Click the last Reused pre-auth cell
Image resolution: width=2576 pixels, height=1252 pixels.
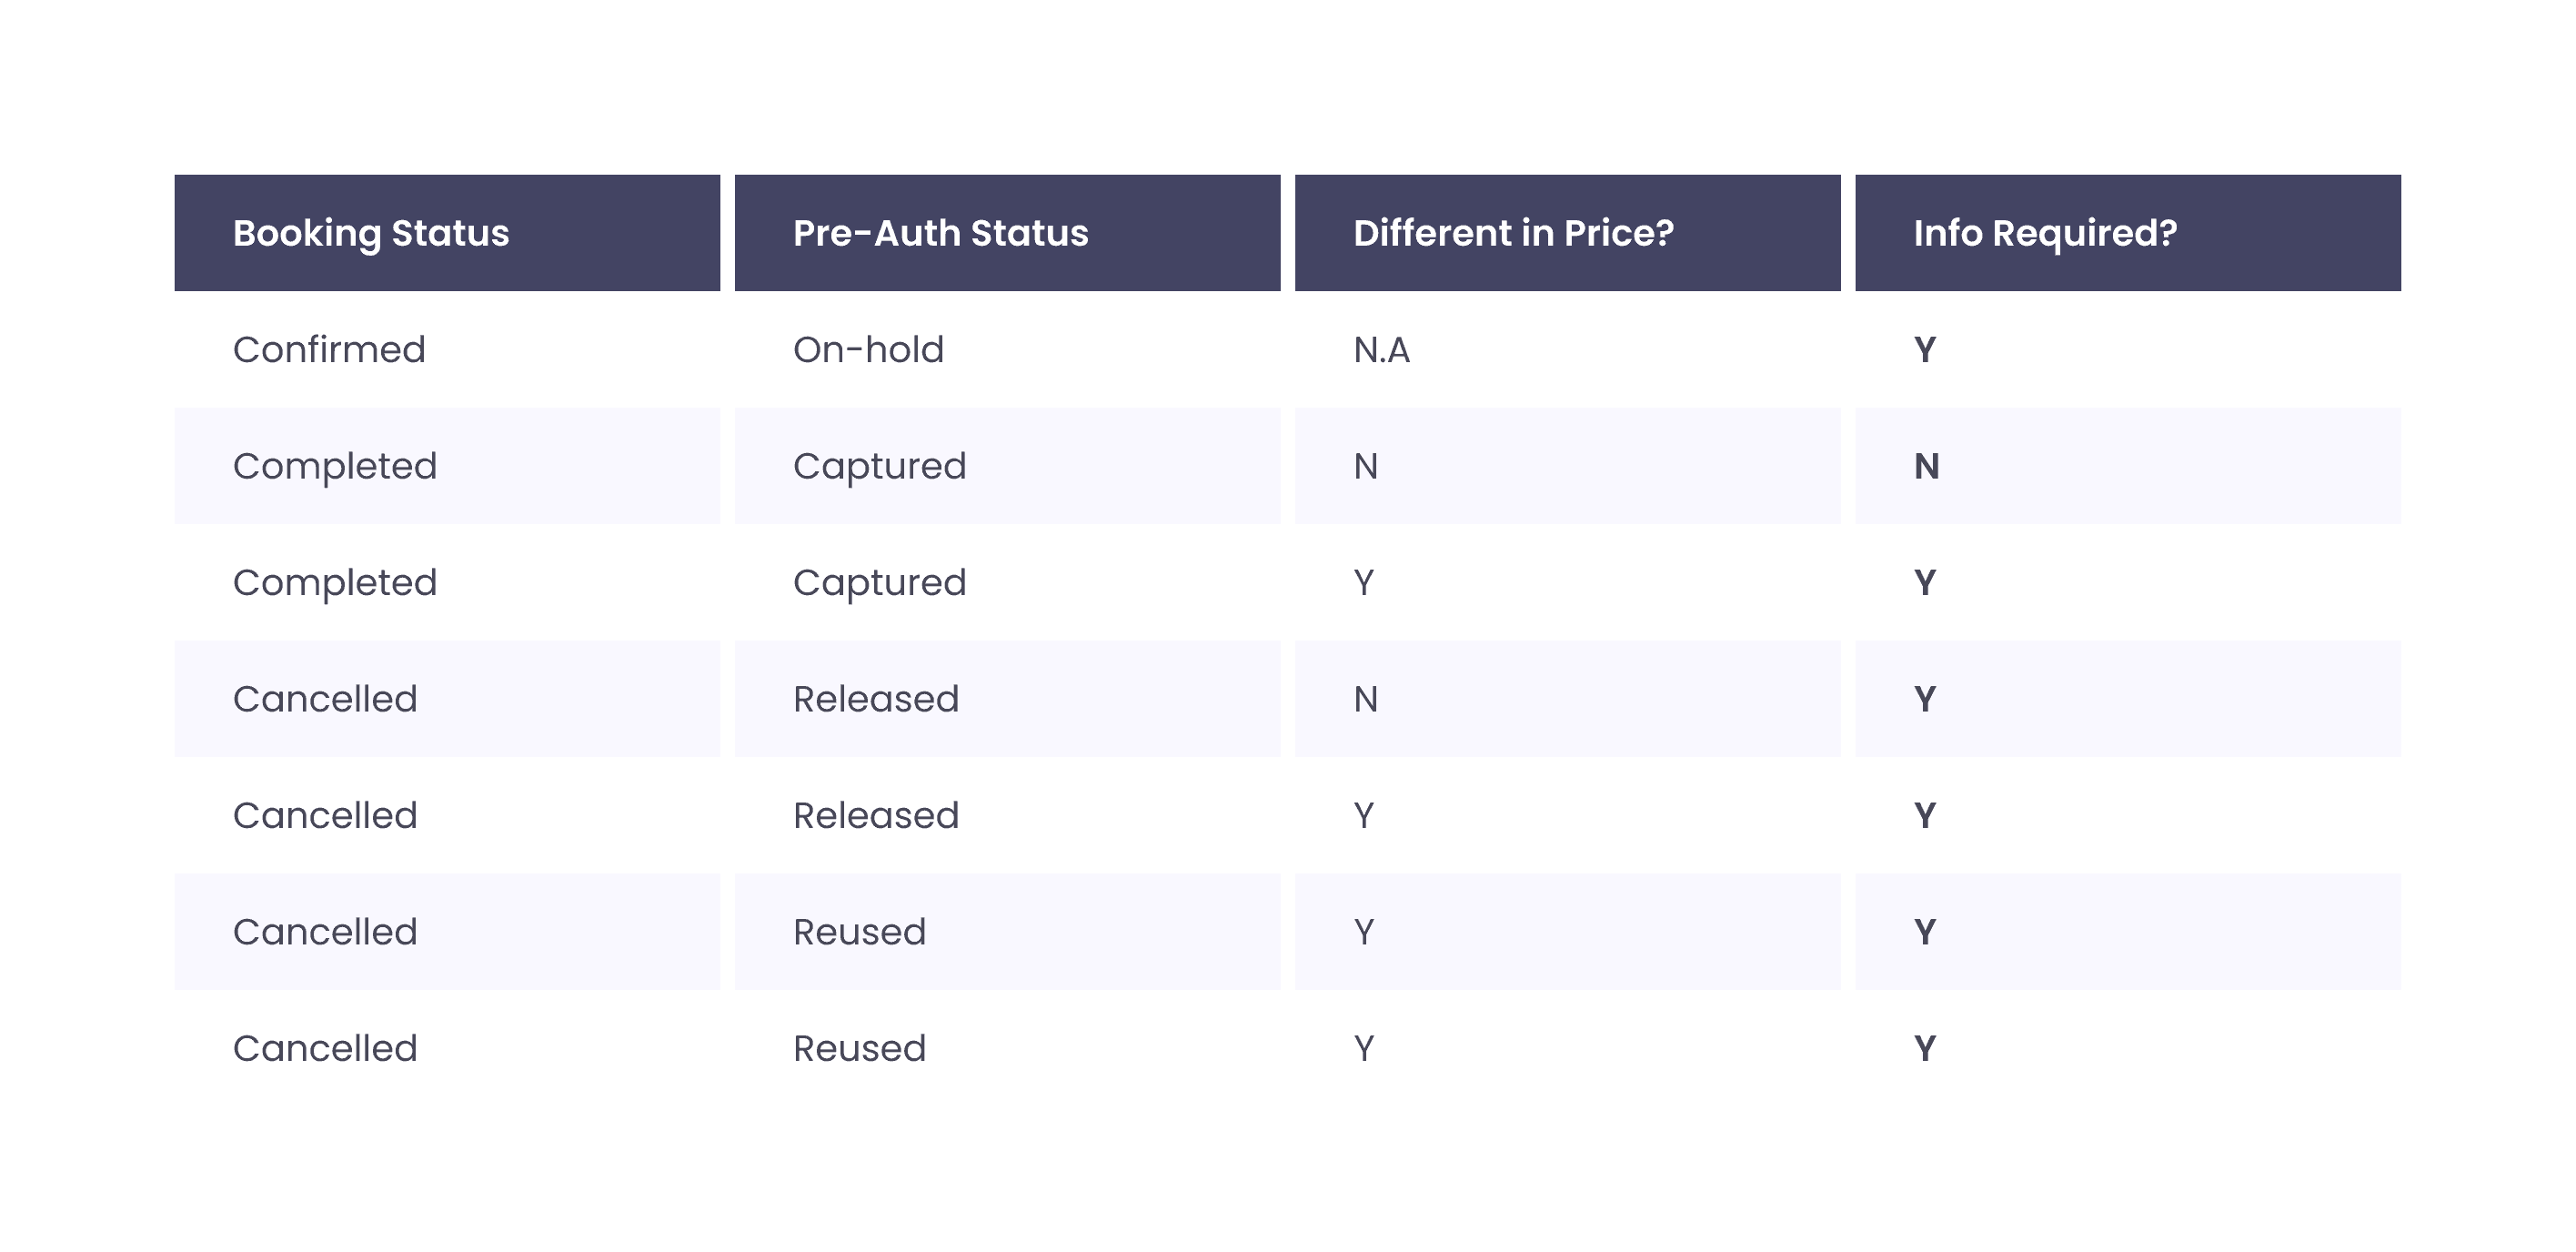(x=859, y=1049)
